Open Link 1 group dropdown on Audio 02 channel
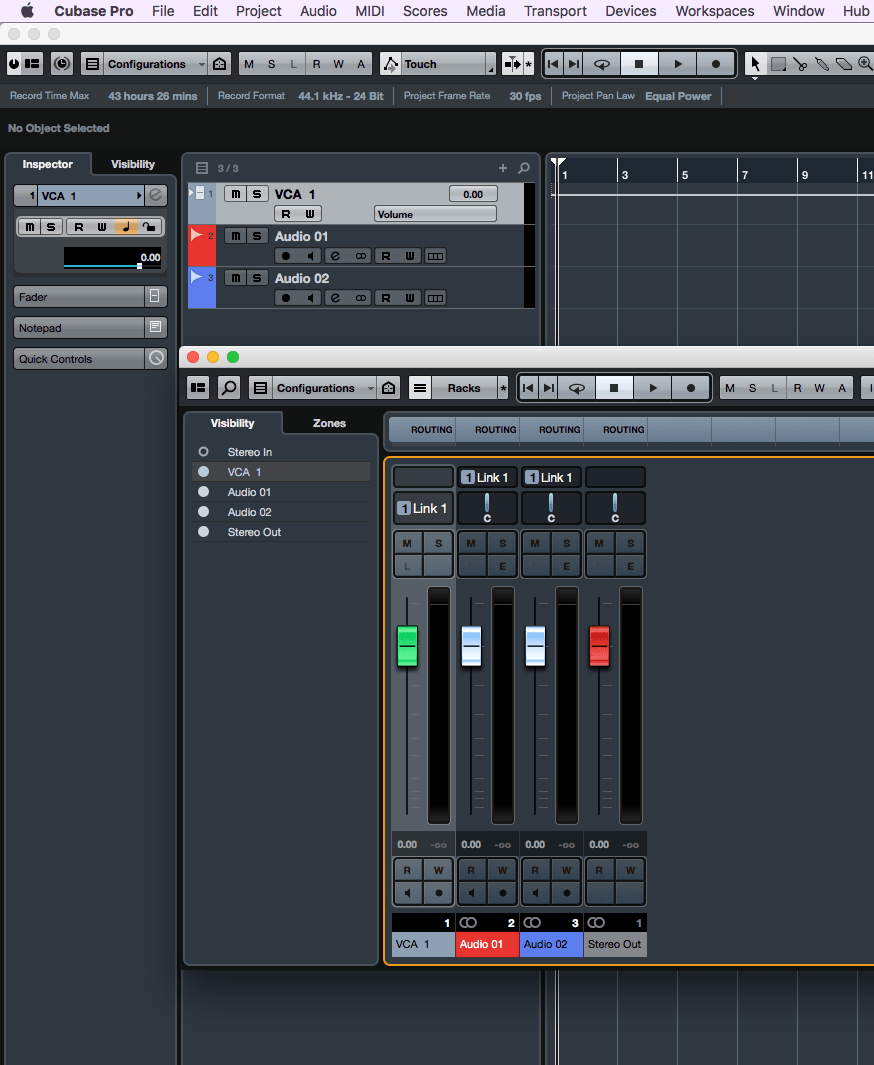Image resolution: width=874 pixels, height=1065 pixels. coord(551,477)
